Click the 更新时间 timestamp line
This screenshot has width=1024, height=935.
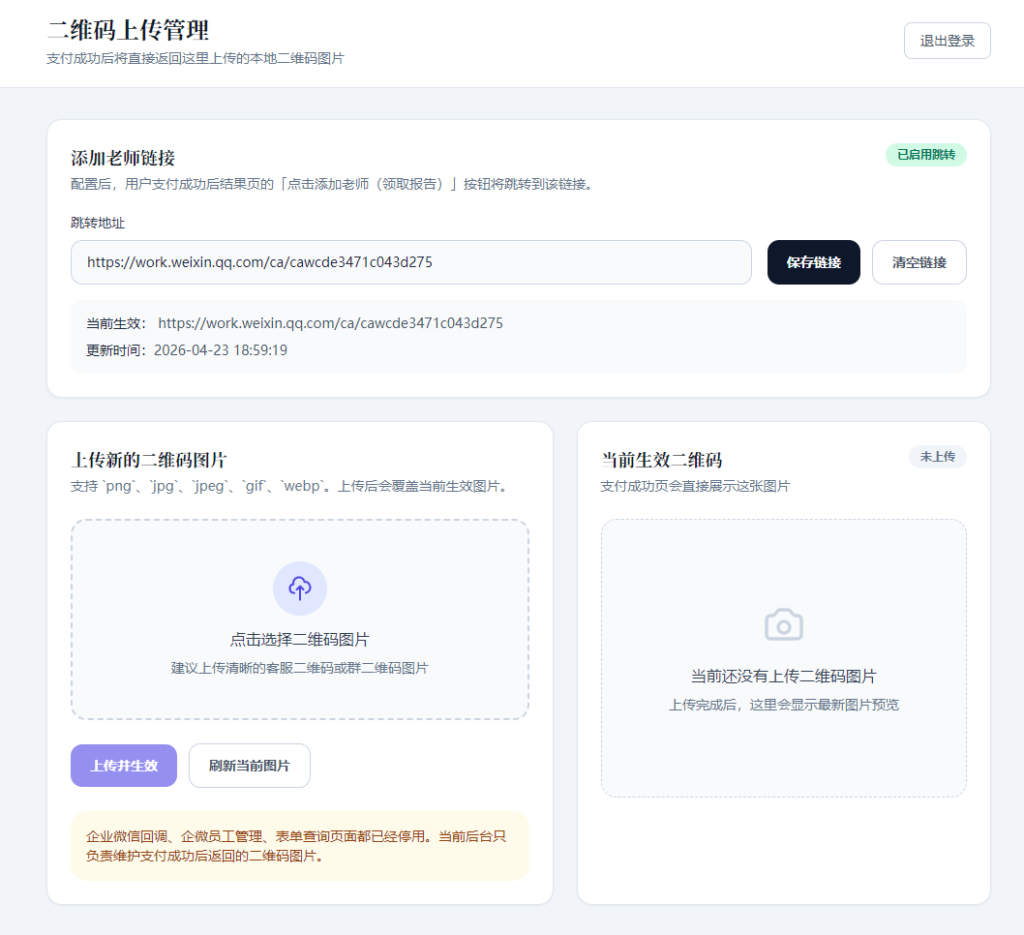click(187, 350)
